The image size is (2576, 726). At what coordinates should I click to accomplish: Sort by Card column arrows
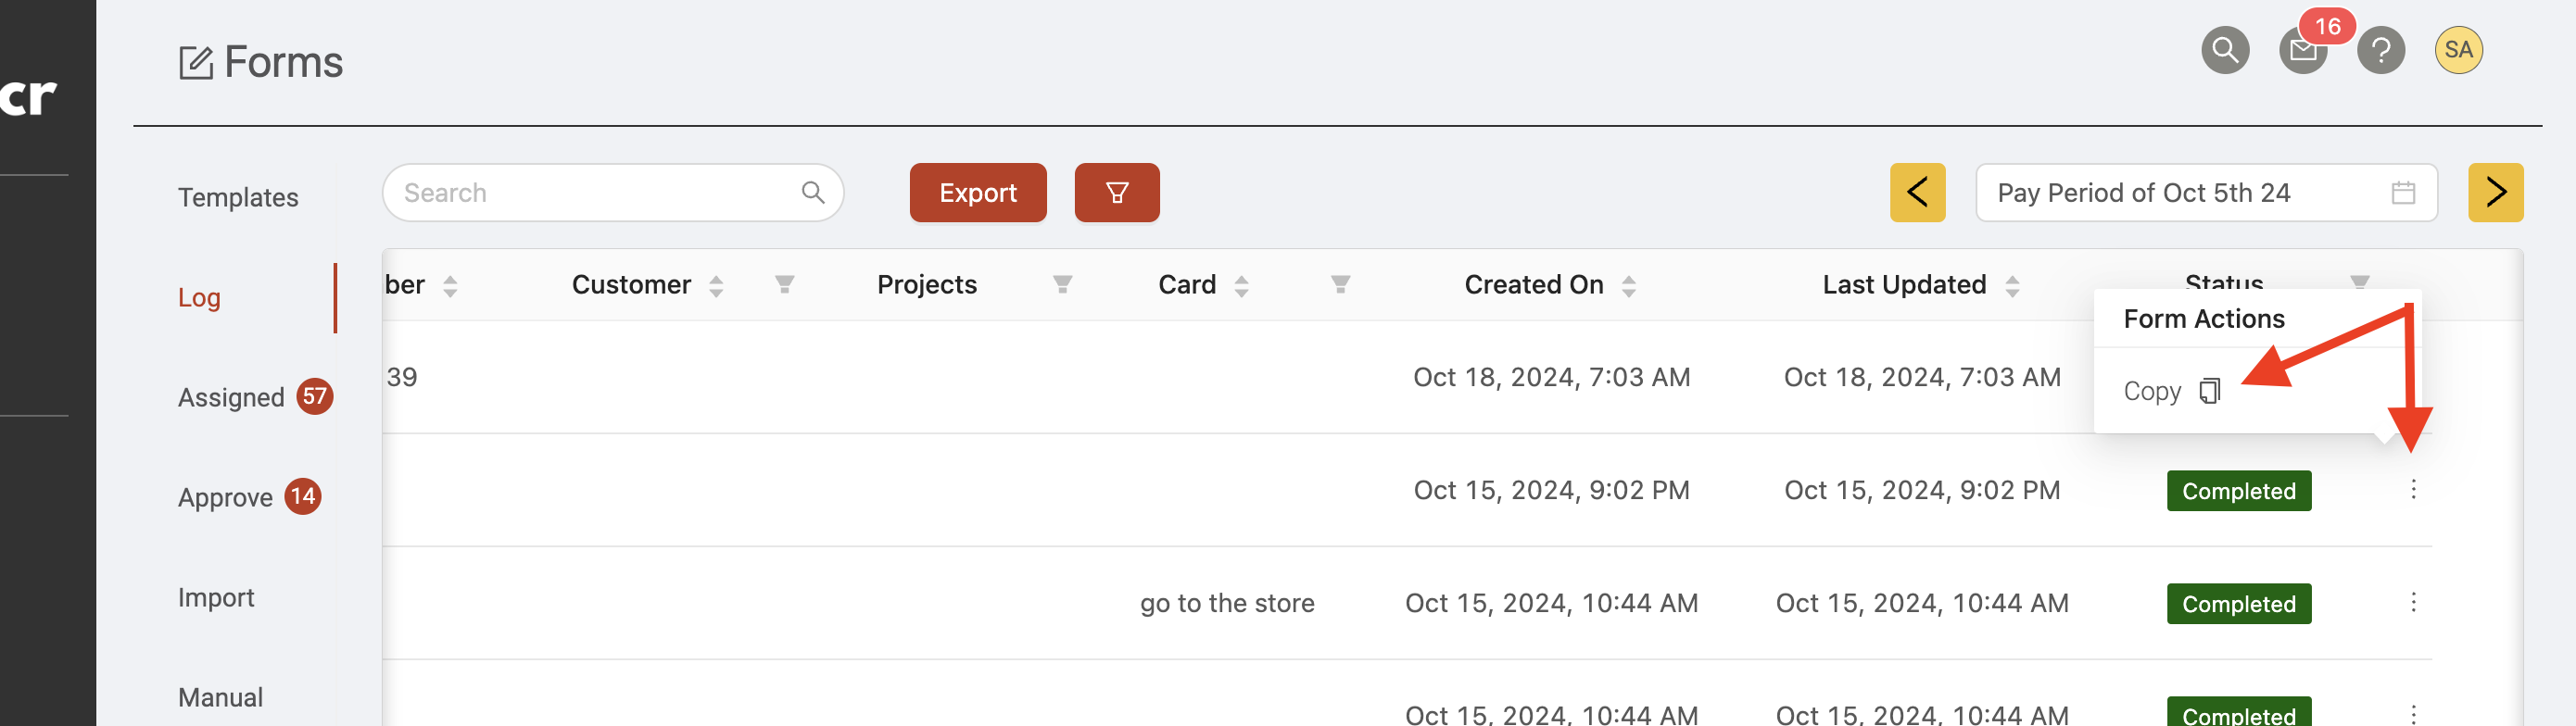pos(1241,286)
